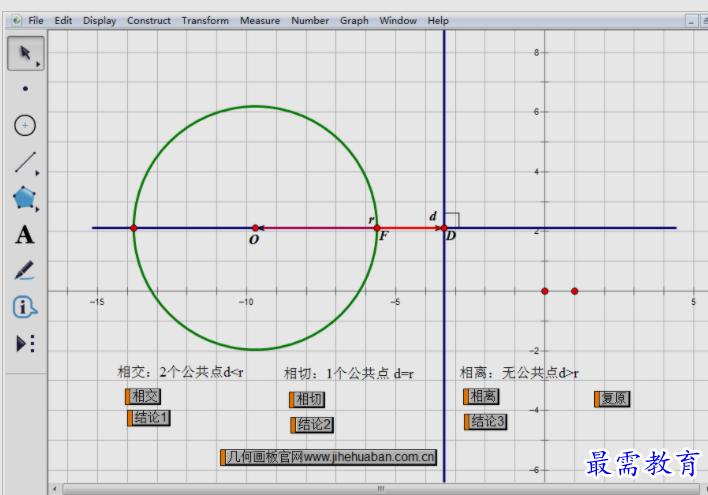
Task: Open the Display menu
Action: pos(99,21)
